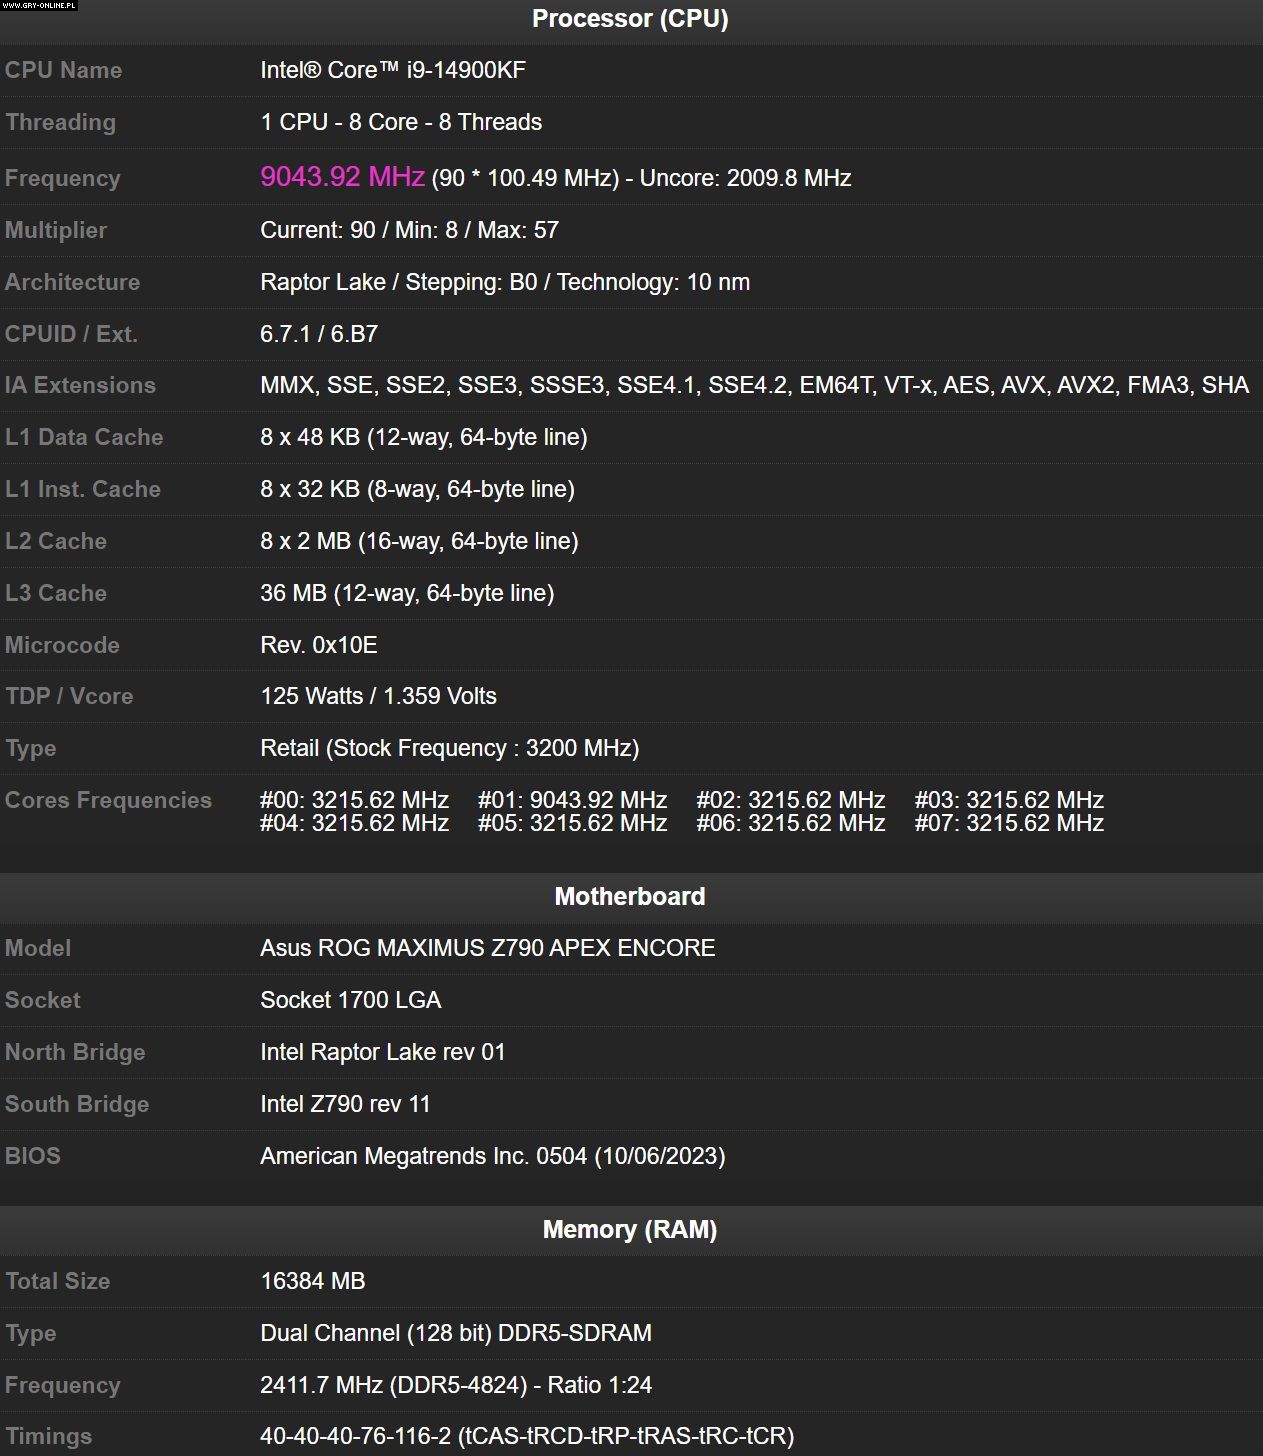Image resolution: width=1263 pixels, height=1456 pixels.
Task: Click the Total Size value 16384 MB
Action: (313, 1281)
